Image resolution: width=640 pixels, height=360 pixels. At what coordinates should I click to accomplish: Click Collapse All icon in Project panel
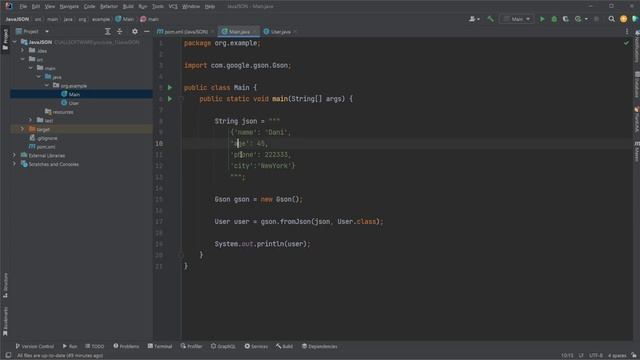pyautogui.click(x=120, y=31)
